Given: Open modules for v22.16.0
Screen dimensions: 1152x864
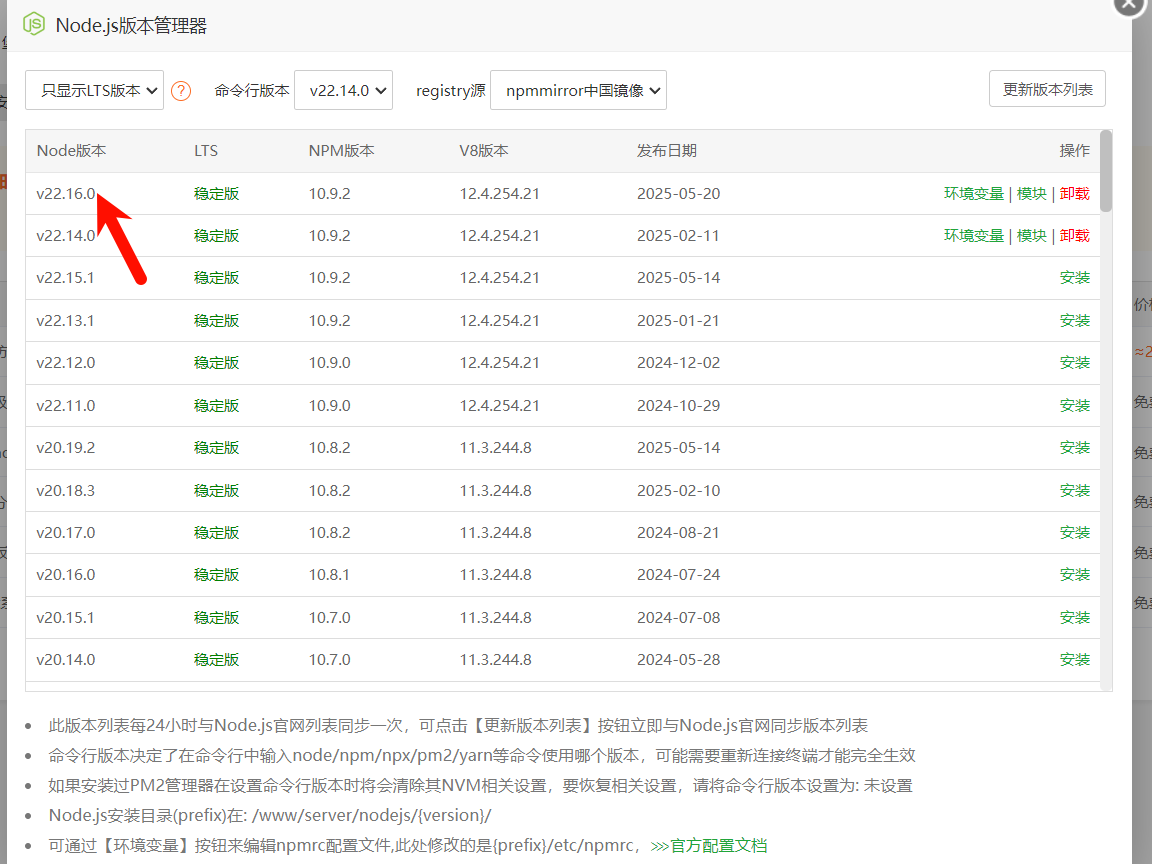Looking at the screenshot, I should [x=1032, y=193].
